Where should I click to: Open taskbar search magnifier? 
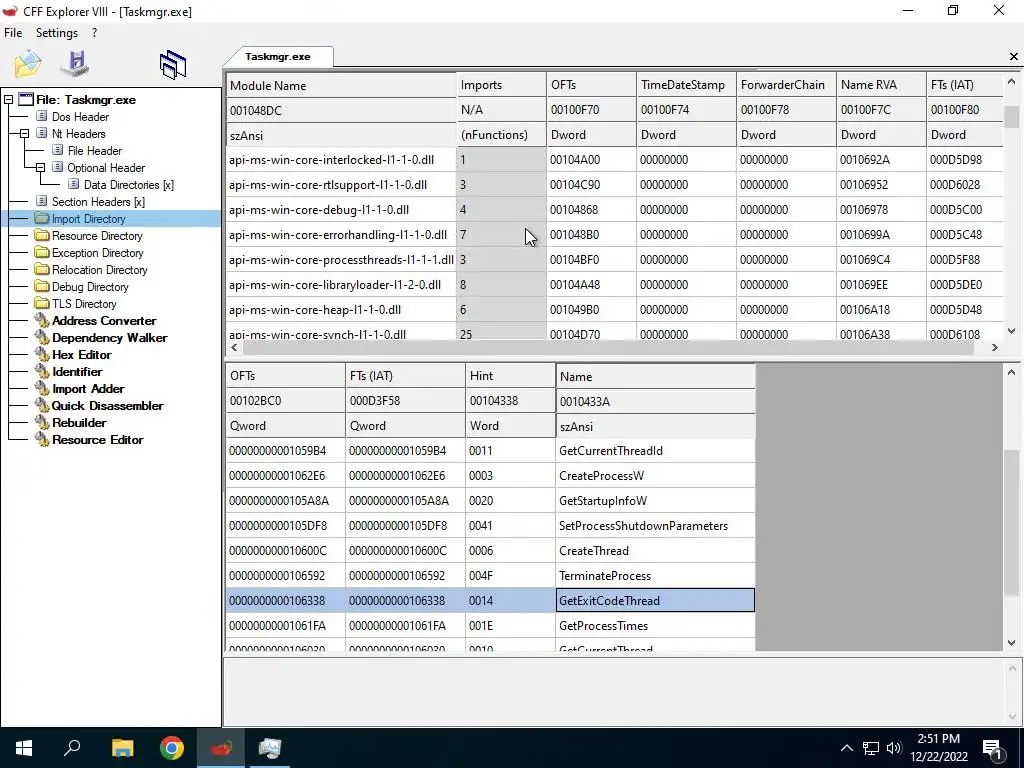pos(72,748)
